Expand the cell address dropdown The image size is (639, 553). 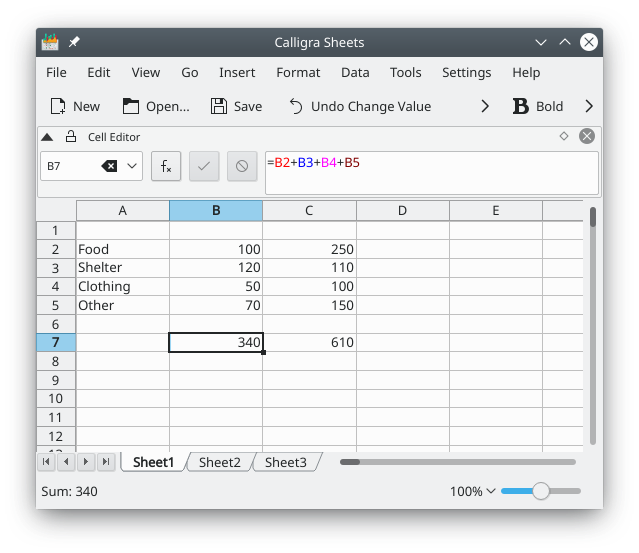132,167
